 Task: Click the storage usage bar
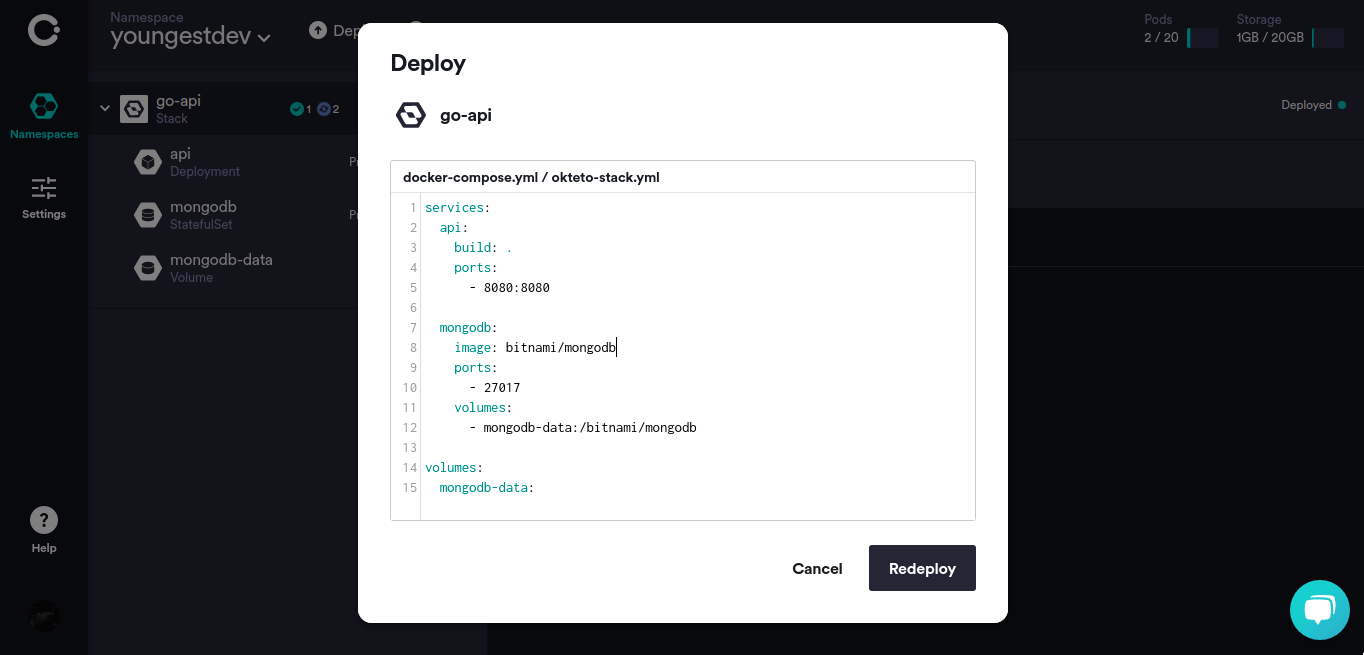tap(1327, 38)
